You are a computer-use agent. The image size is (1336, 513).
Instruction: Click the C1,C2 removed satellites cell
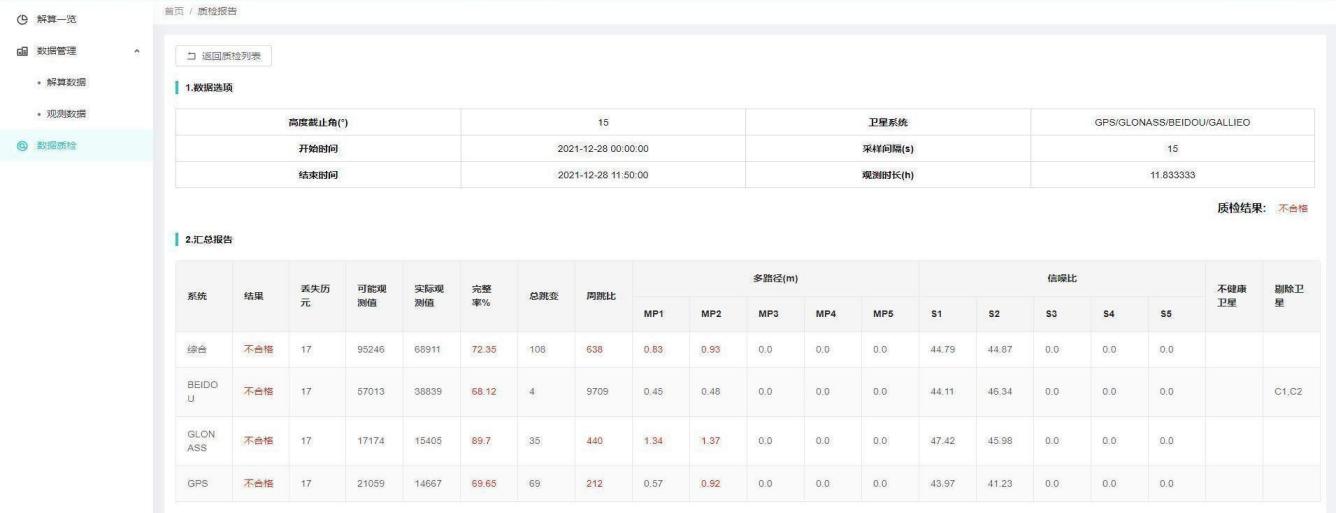coord(1286,391)
